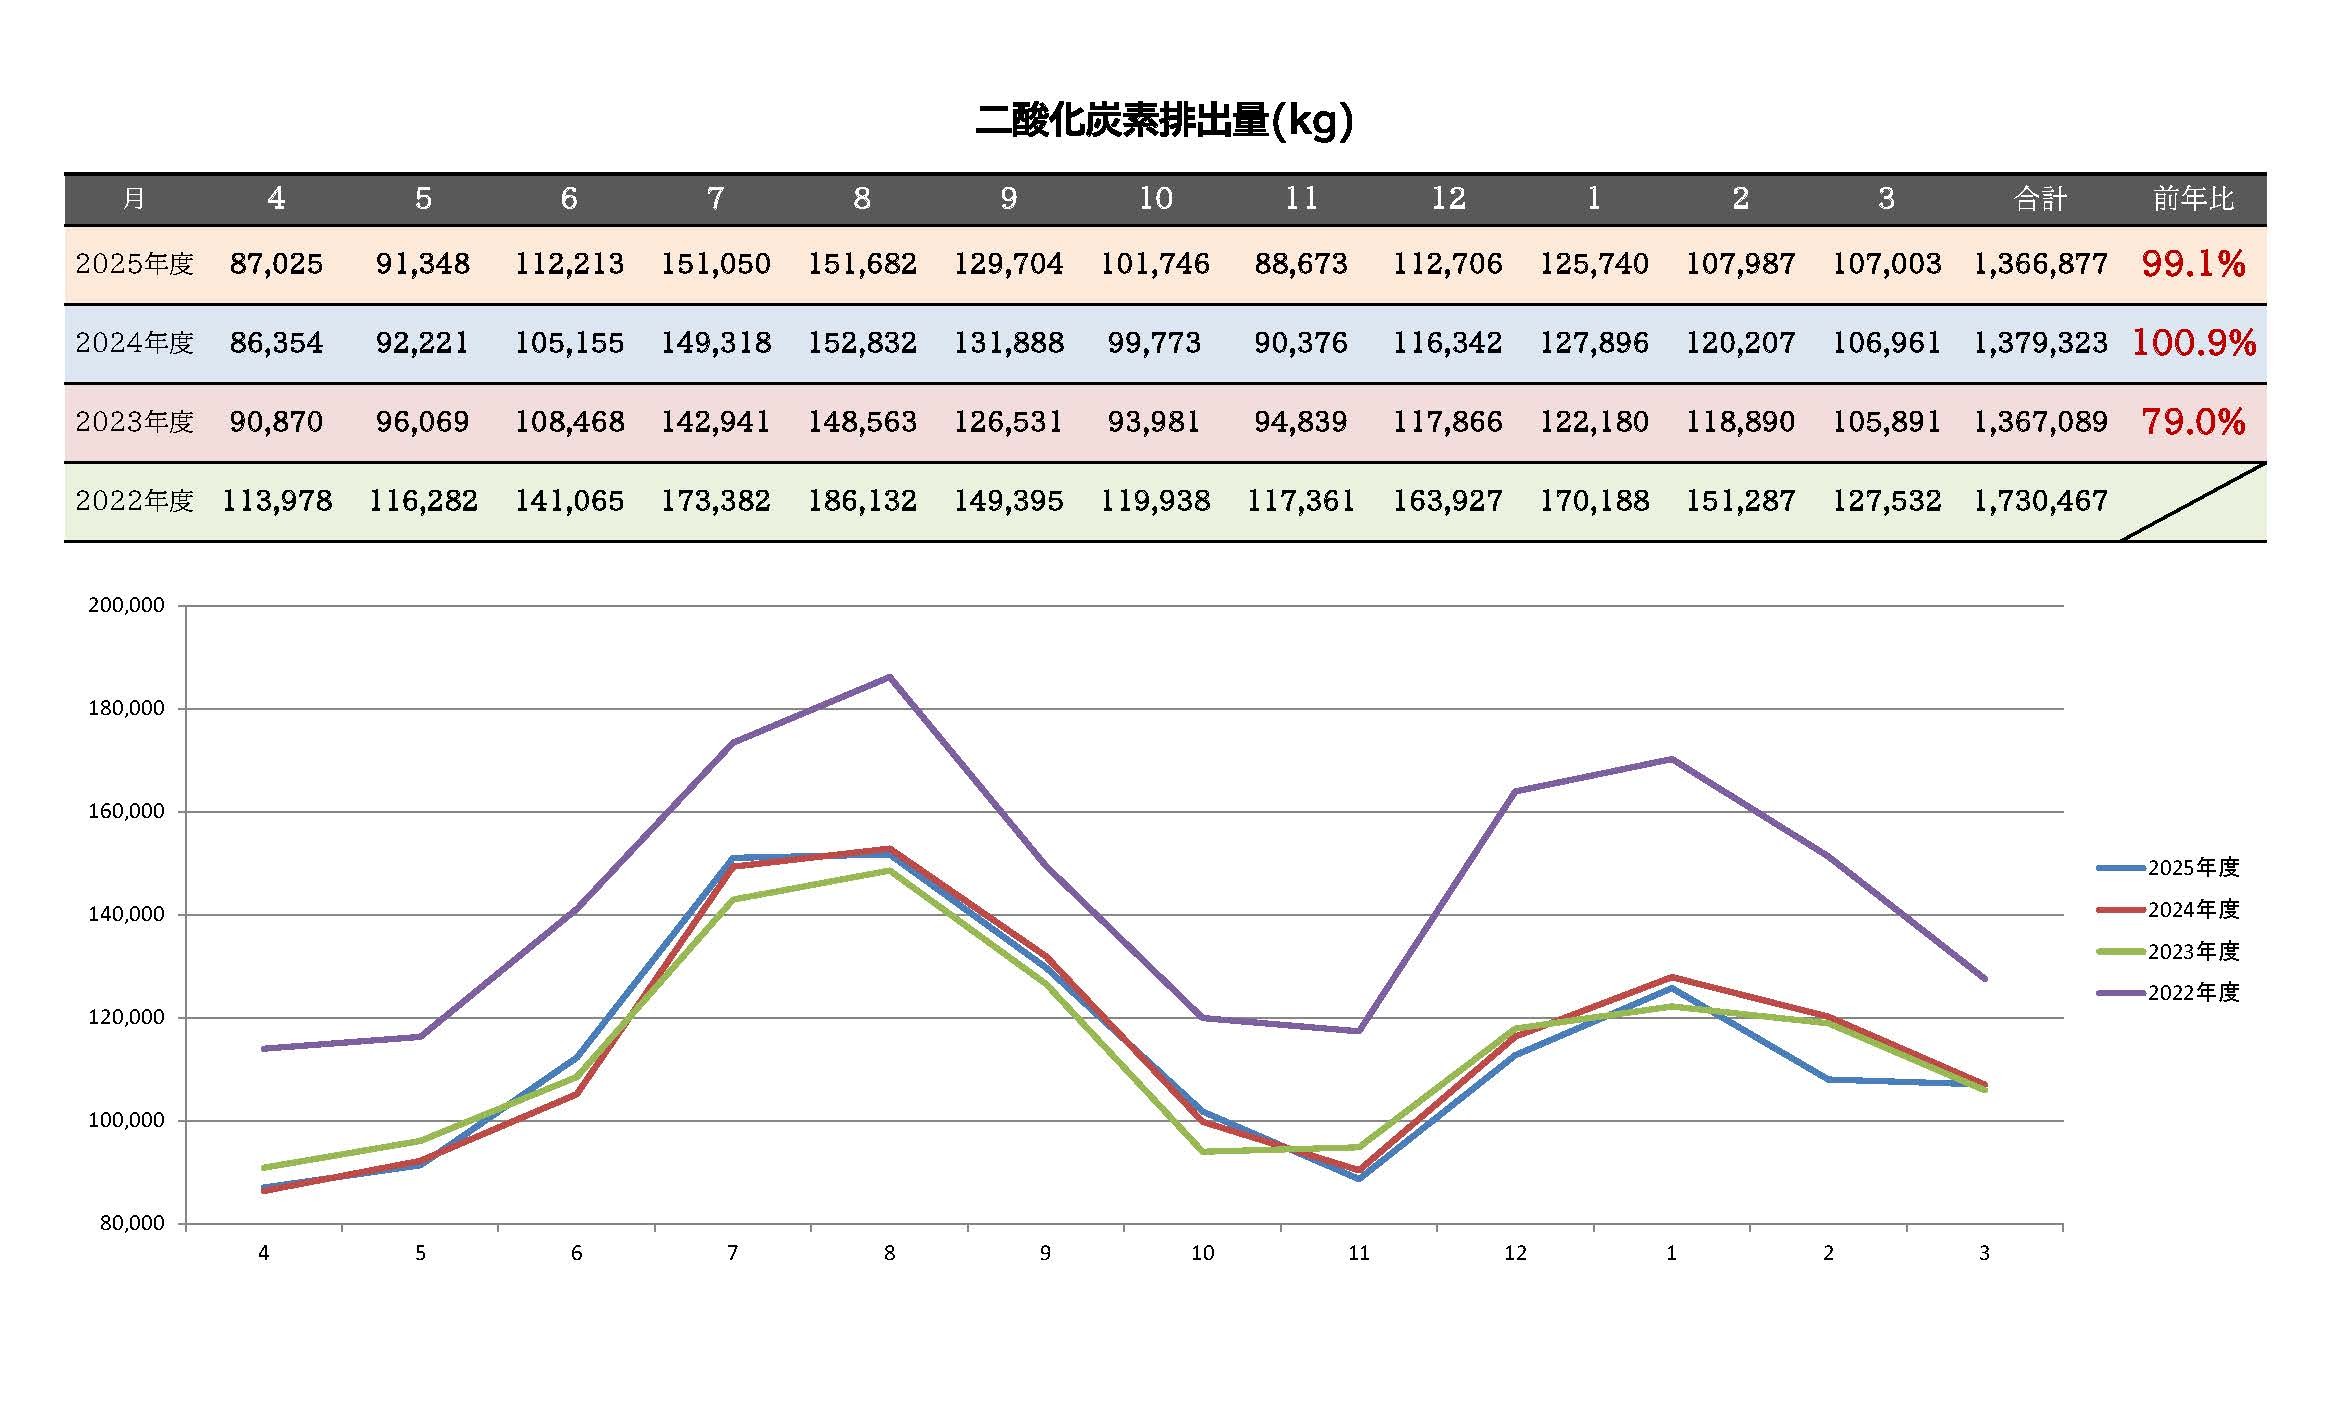Click the 月 header cell
Screen dimensions: 2339x1408
click(134, 199)
